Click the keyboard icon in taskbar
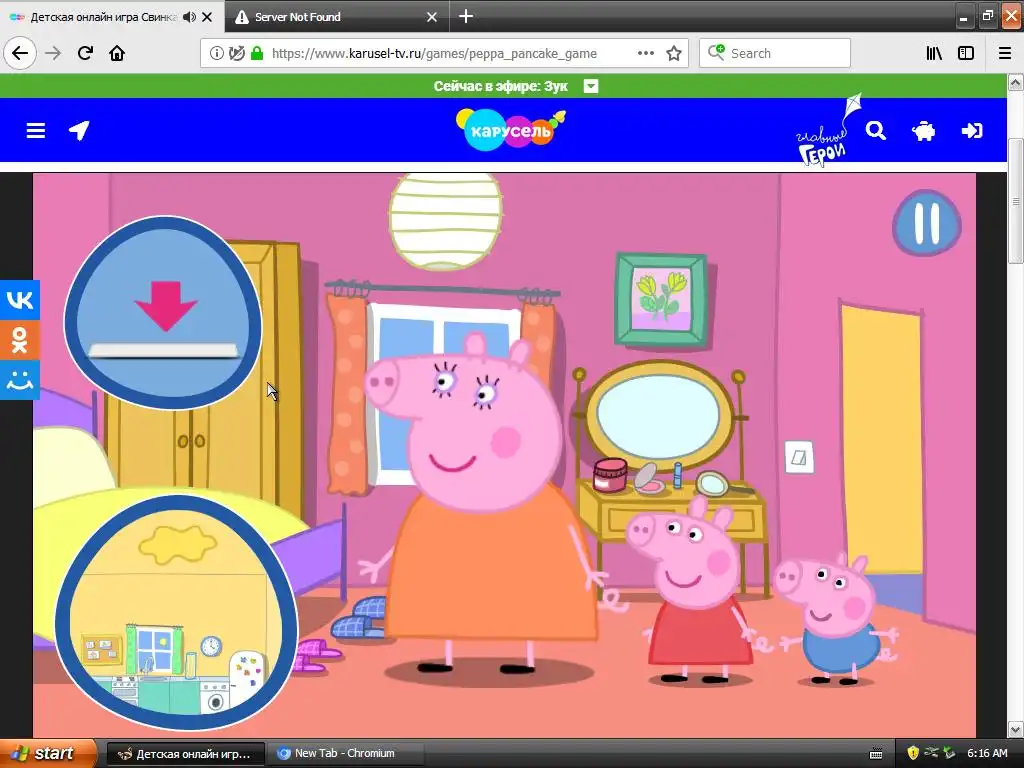 [x=876, y=754]
